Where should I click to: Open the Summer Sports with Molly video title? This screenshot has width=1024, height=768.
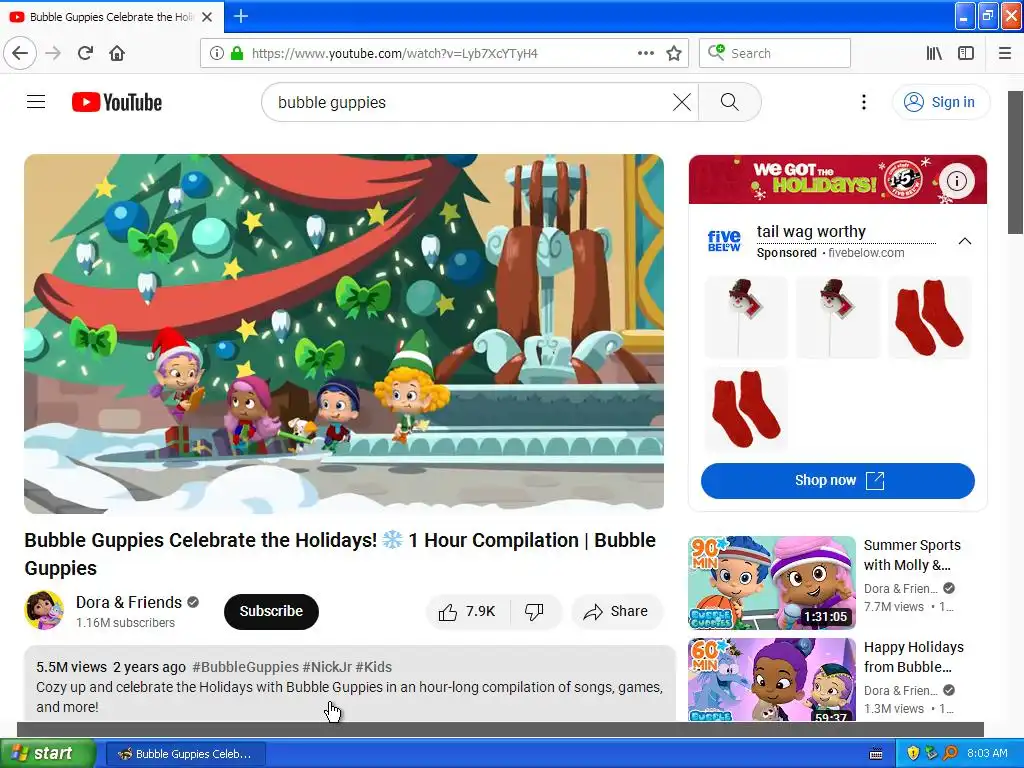pos(912,555)
